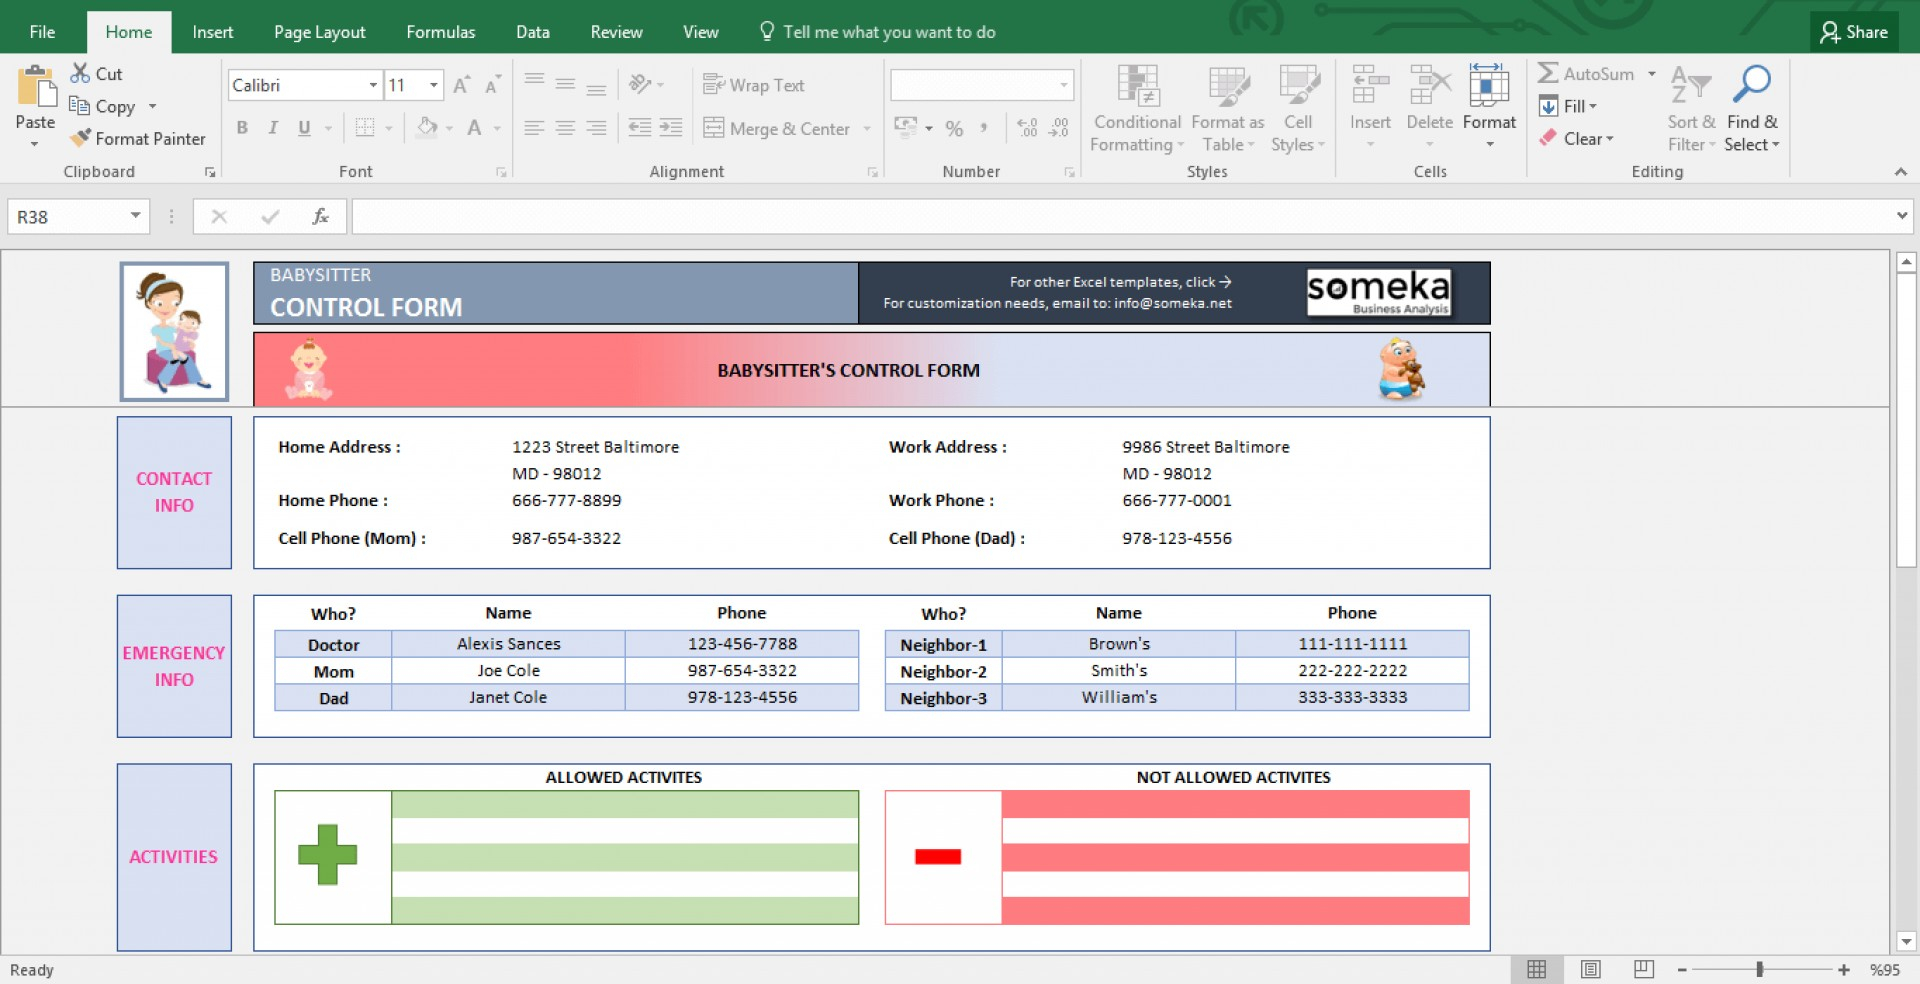Click the someka logo image

(1378, 292)
